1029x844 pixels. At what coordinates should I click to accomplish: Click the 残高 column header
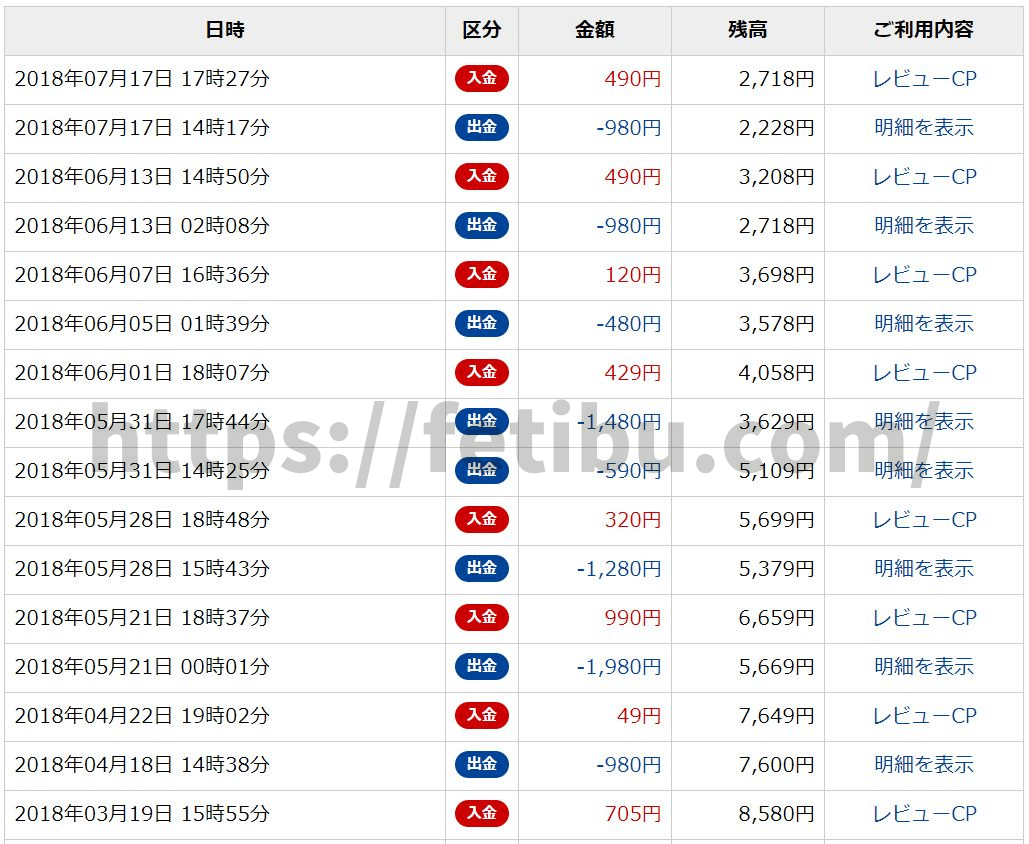747,30
